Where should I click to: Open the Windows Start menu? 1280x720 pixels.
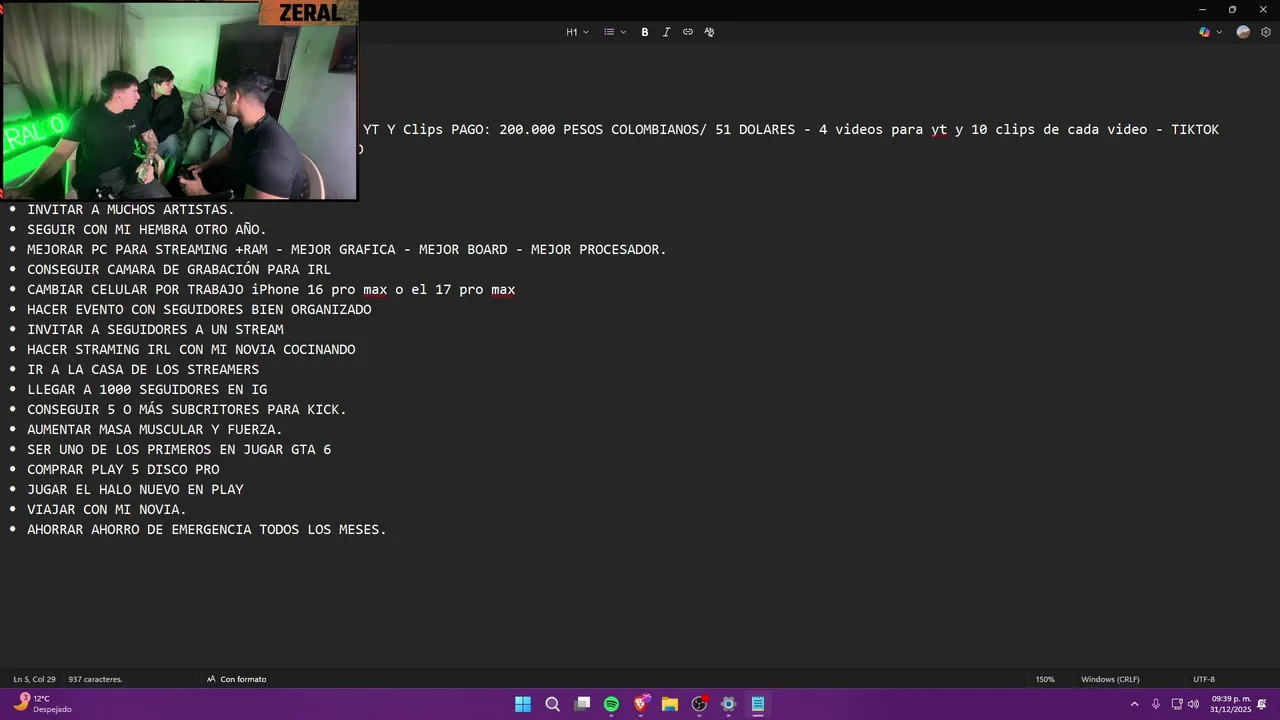[523, 704]
